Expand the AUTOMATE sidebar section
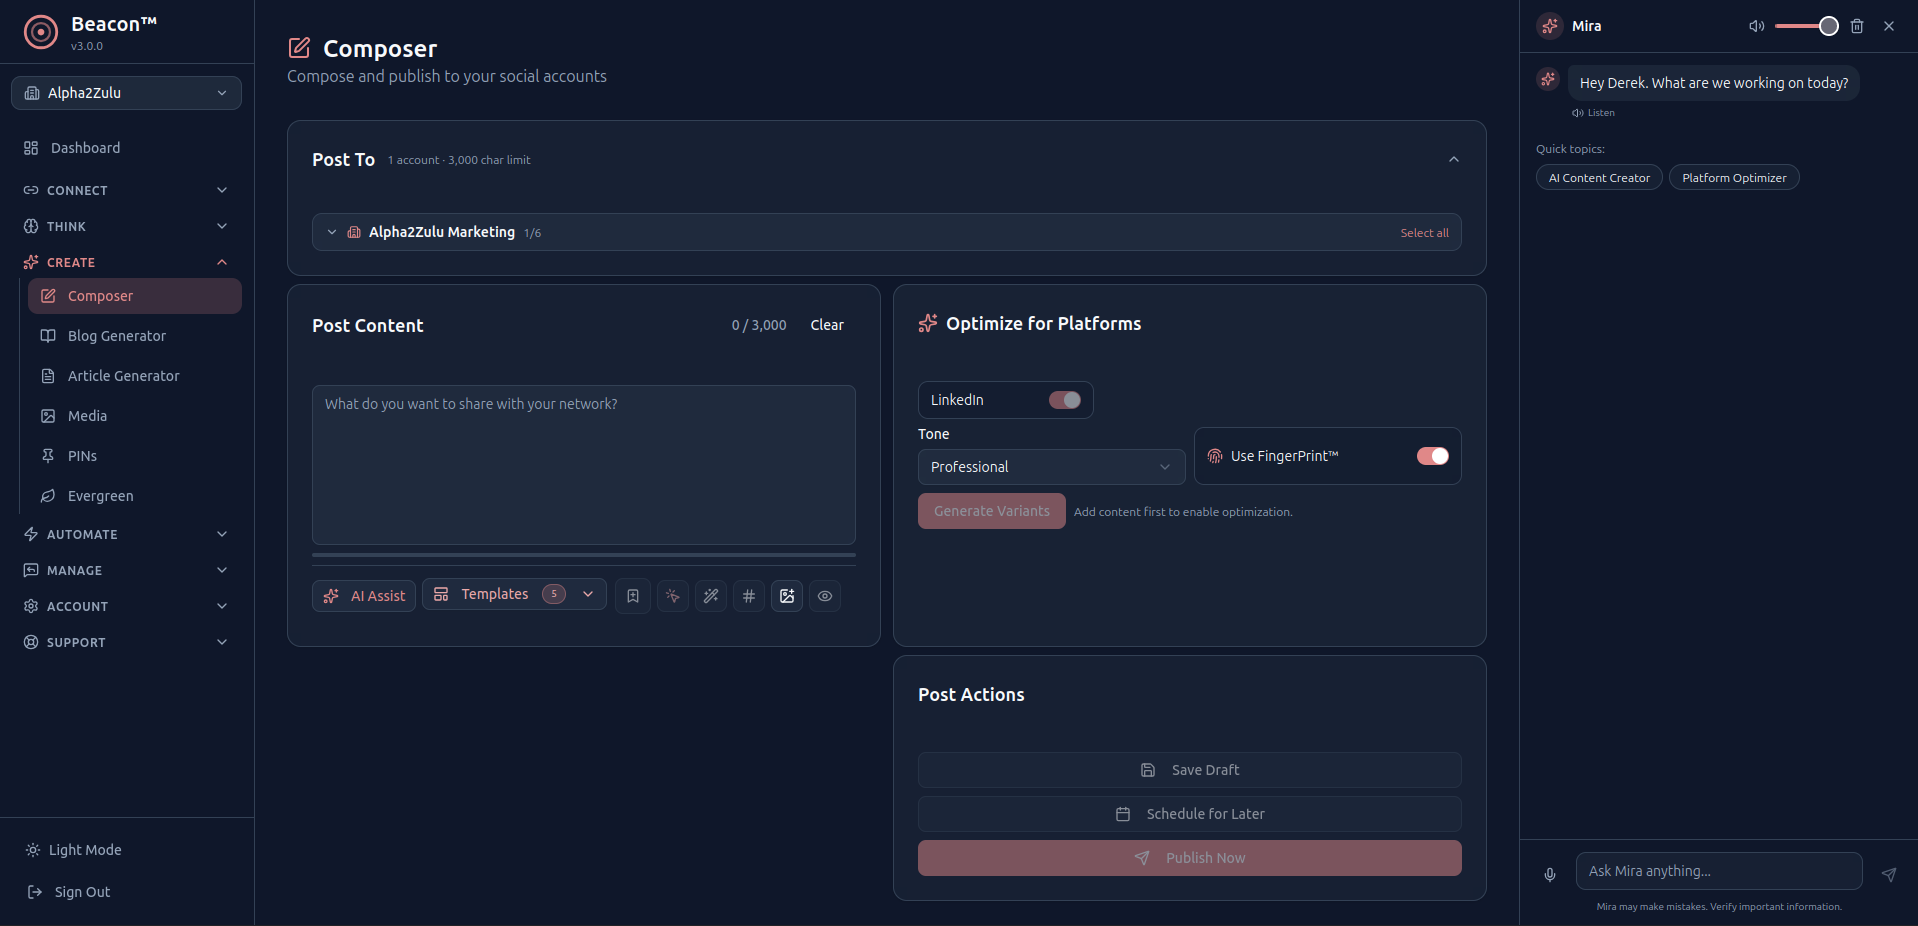The image size is (1918, 926). pos(126,534)
